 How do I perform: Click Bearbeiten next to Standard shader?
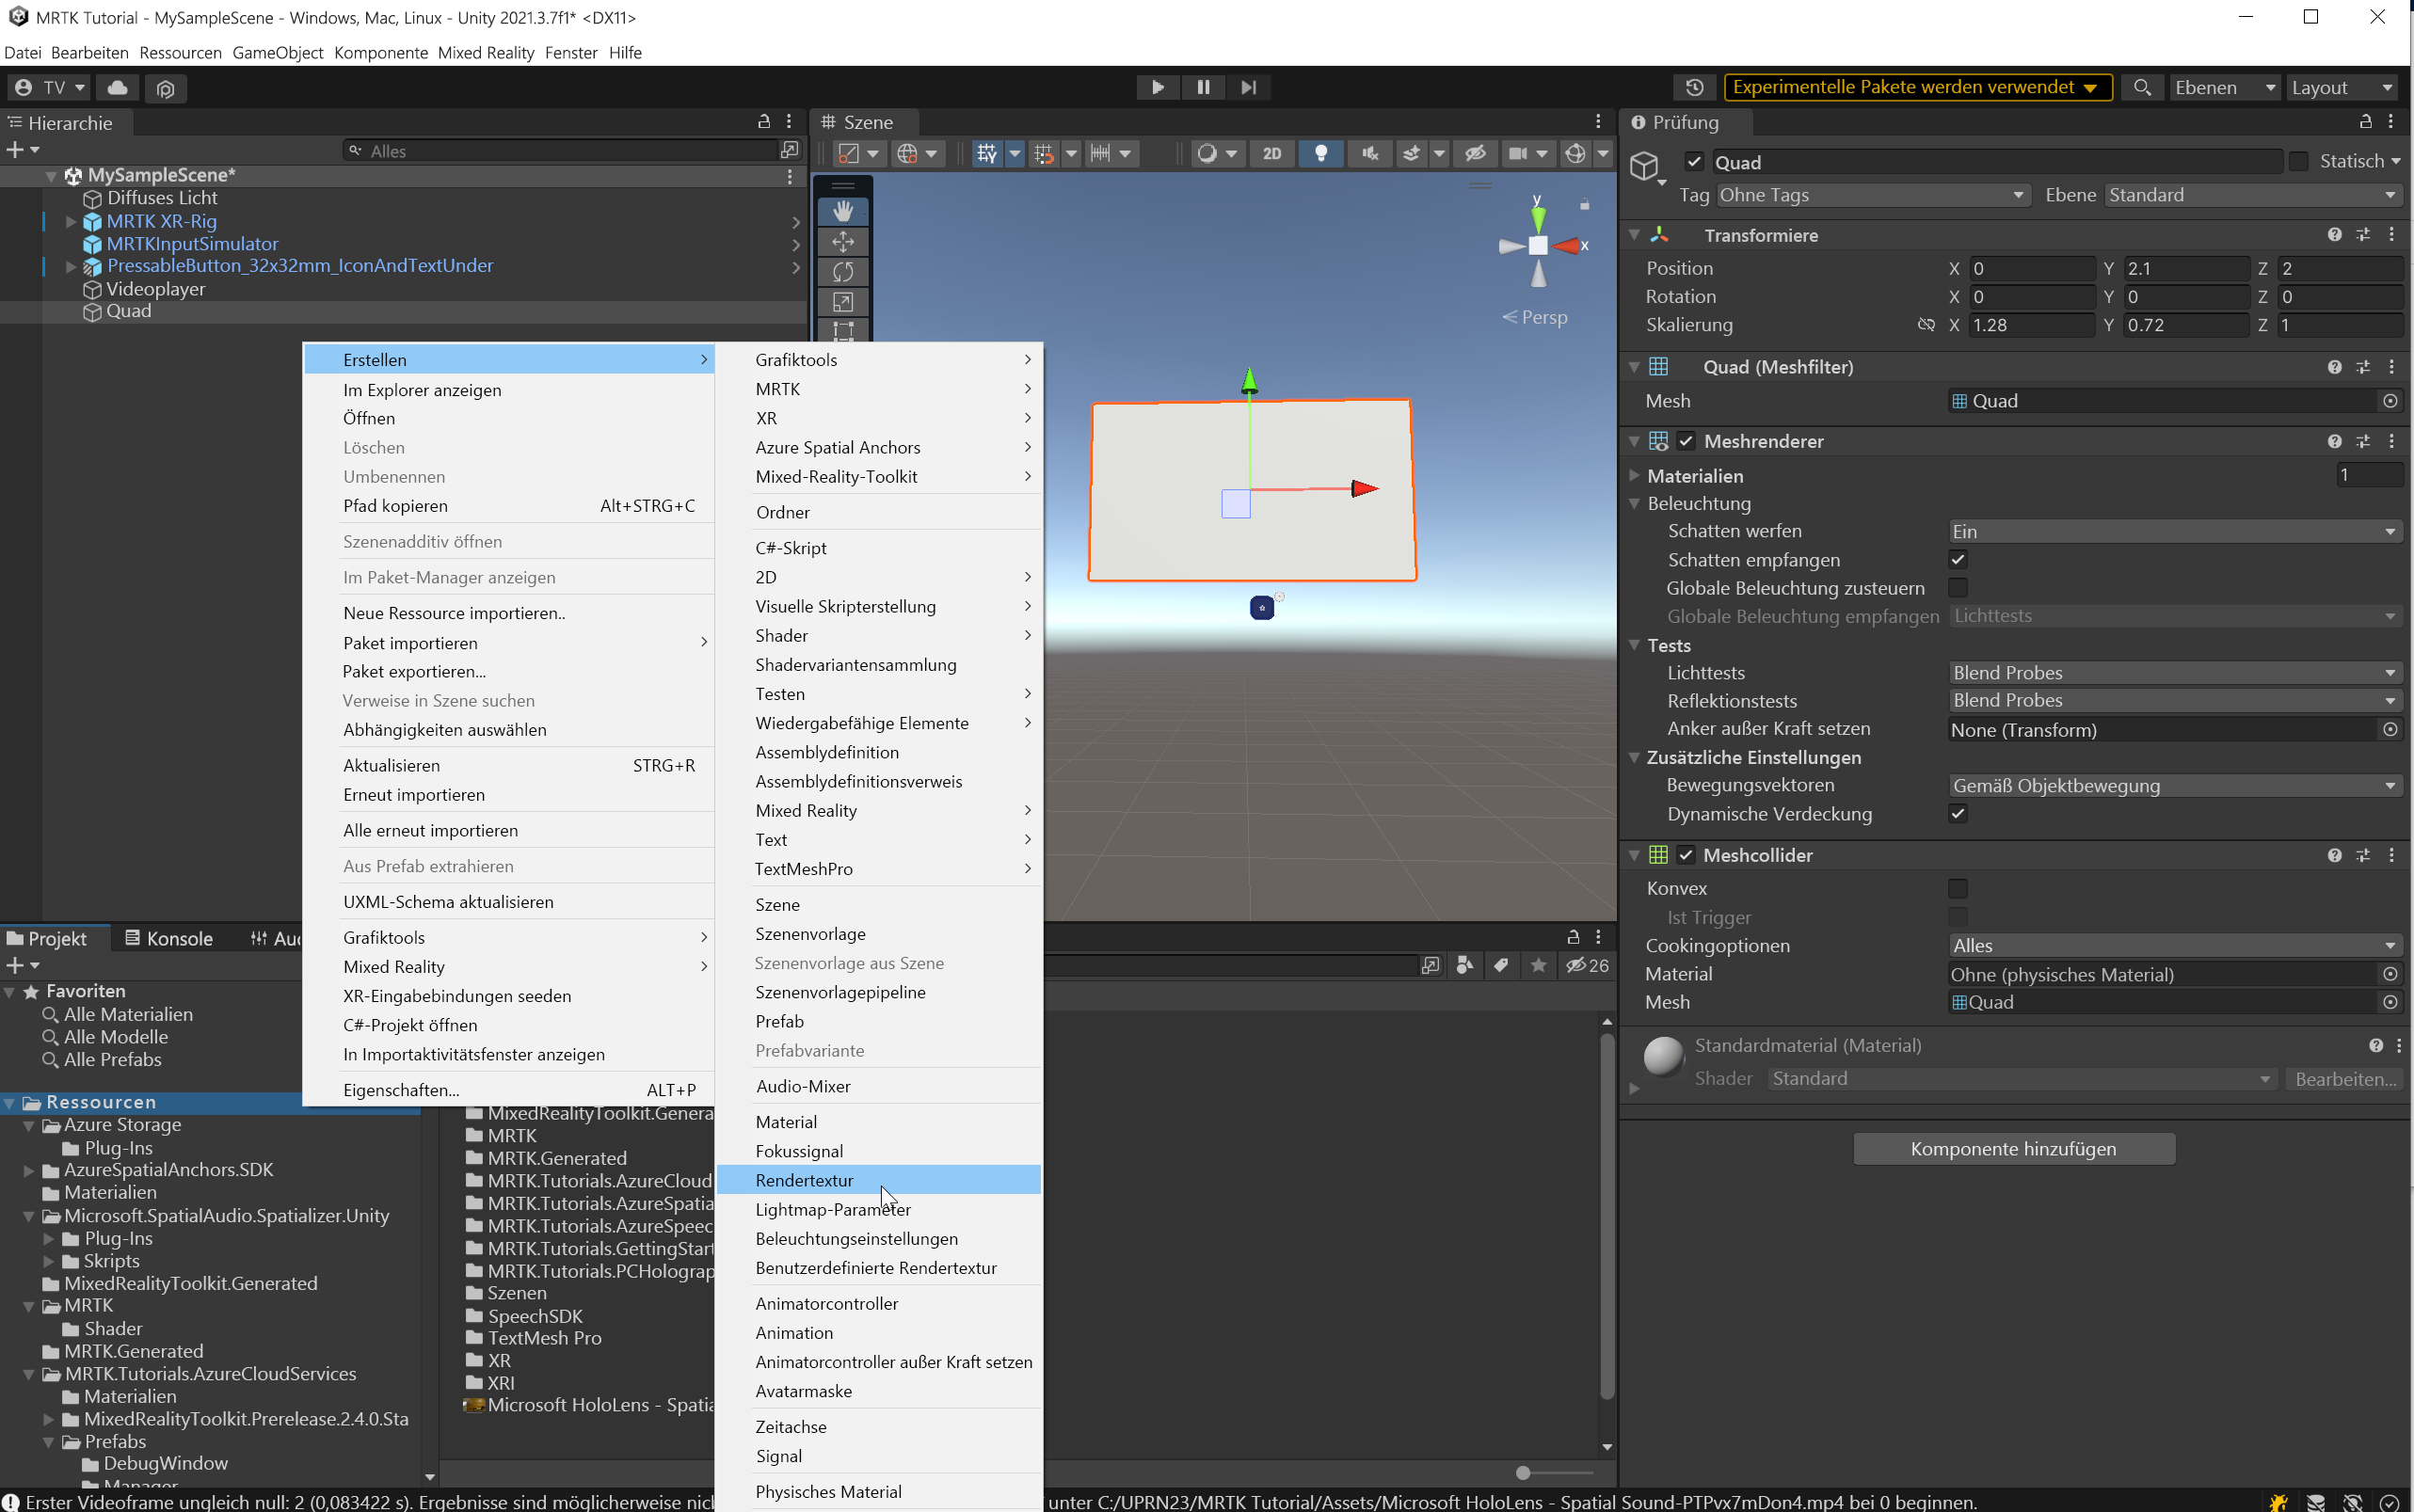click(x=2344, y=1078)
